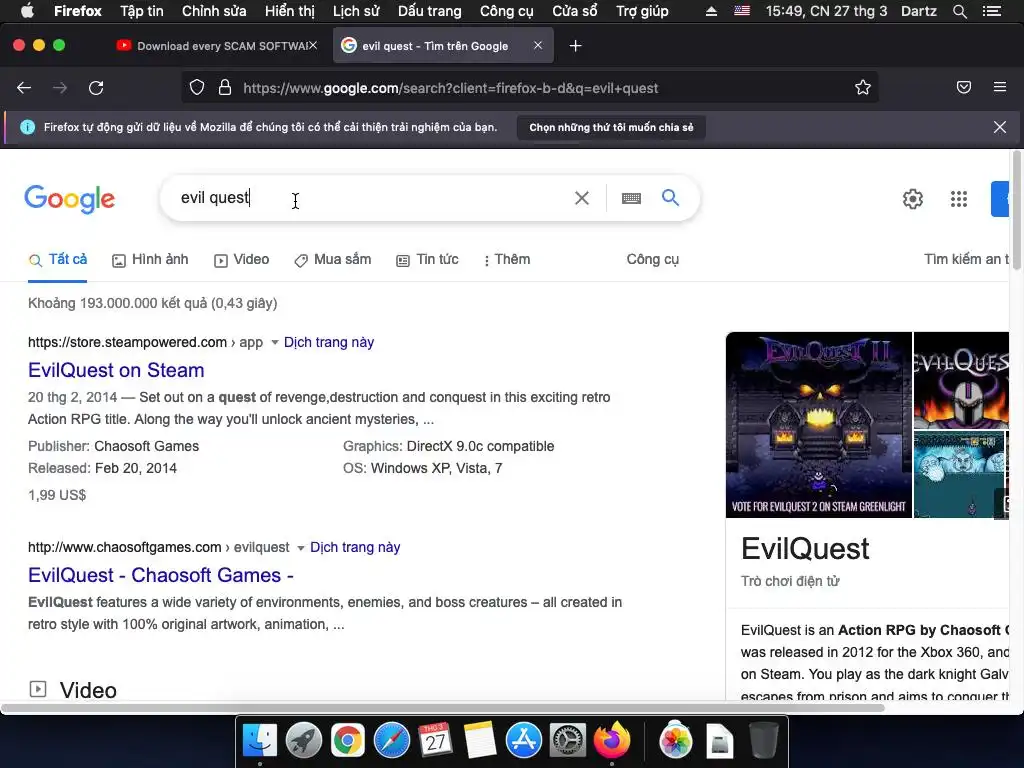Open Firefox hamburger application menu
Screen dimensions: 1024x768
click(x=1000, y=87)
